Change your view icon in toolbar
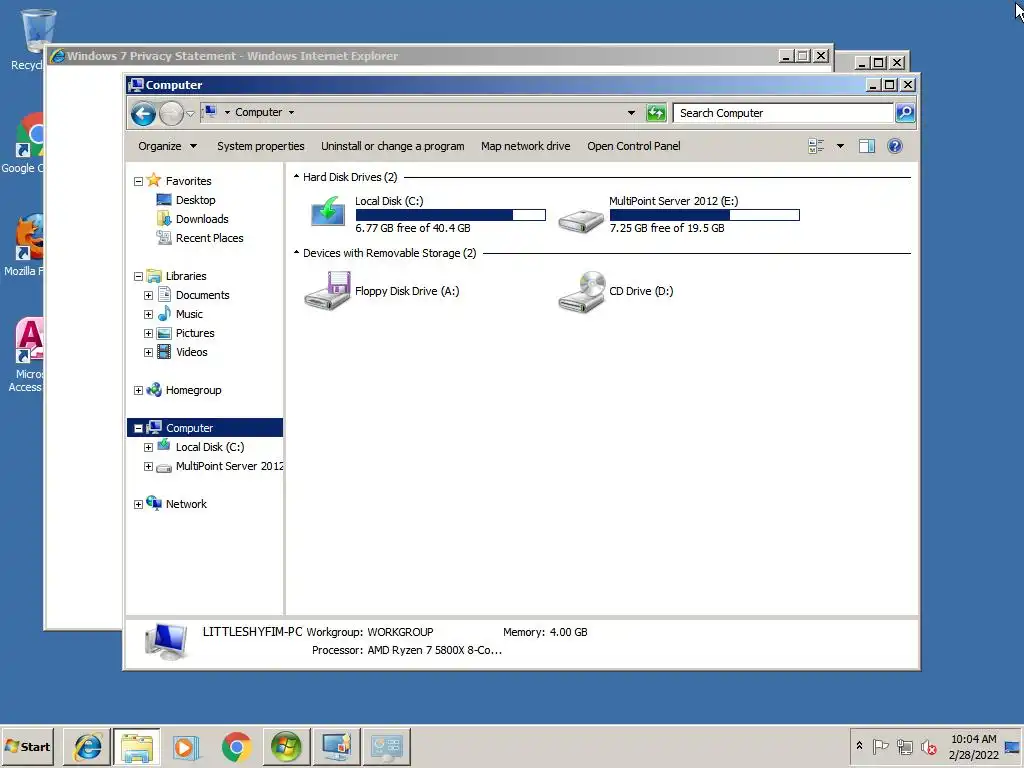The height and width of the screenshot is (768, 1024). (816, 146)
